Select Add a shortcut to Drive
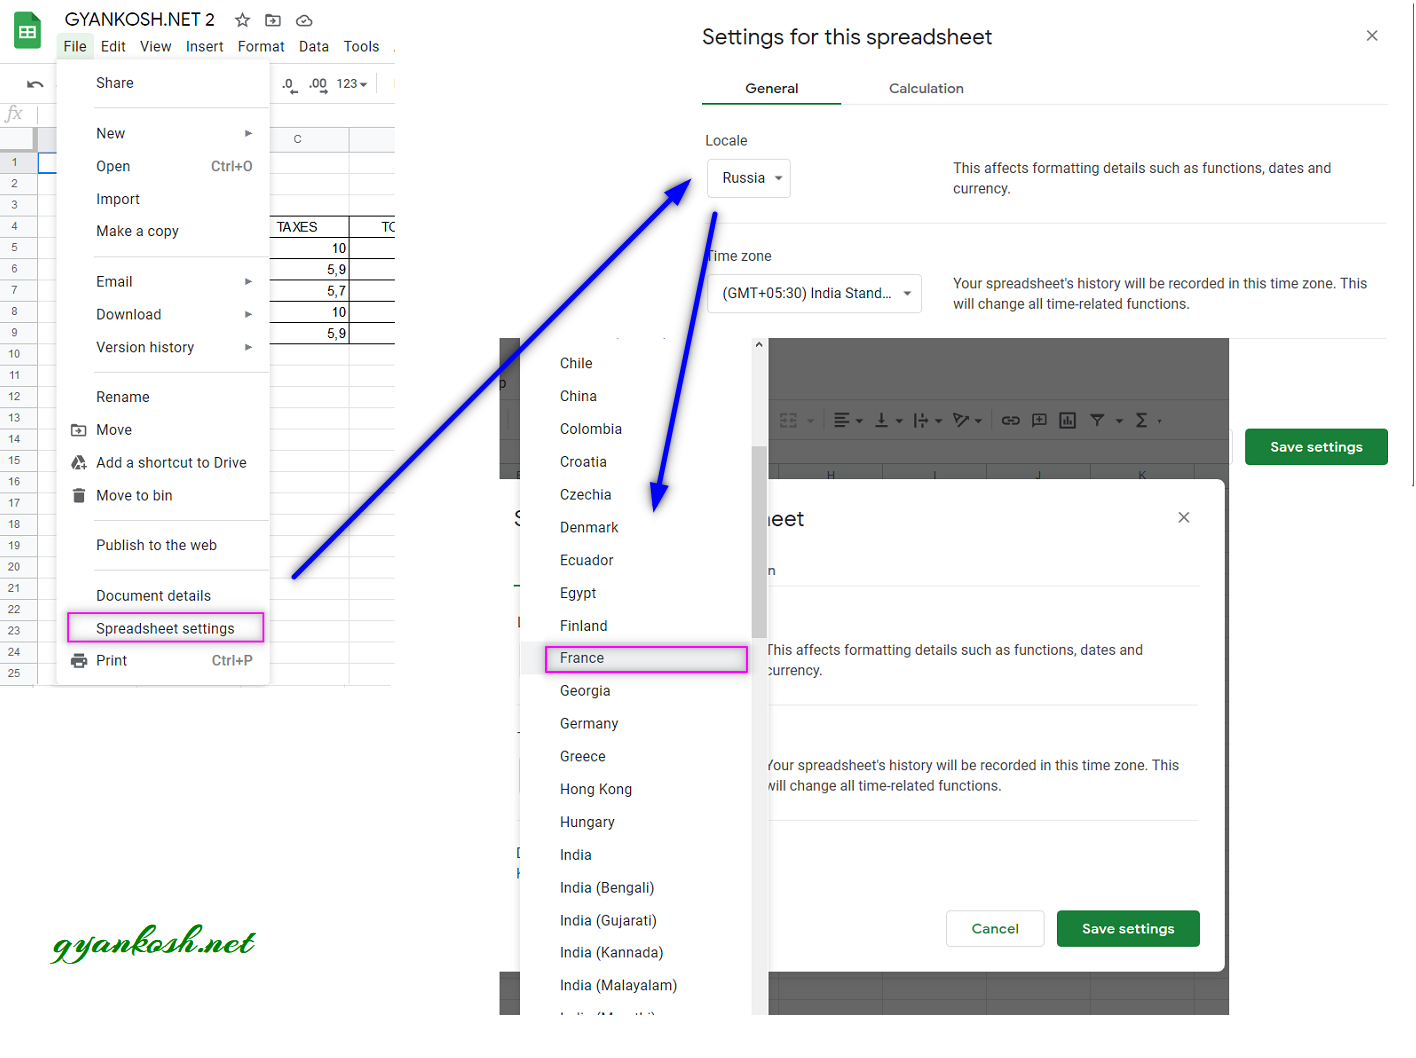 pos(163,462)
